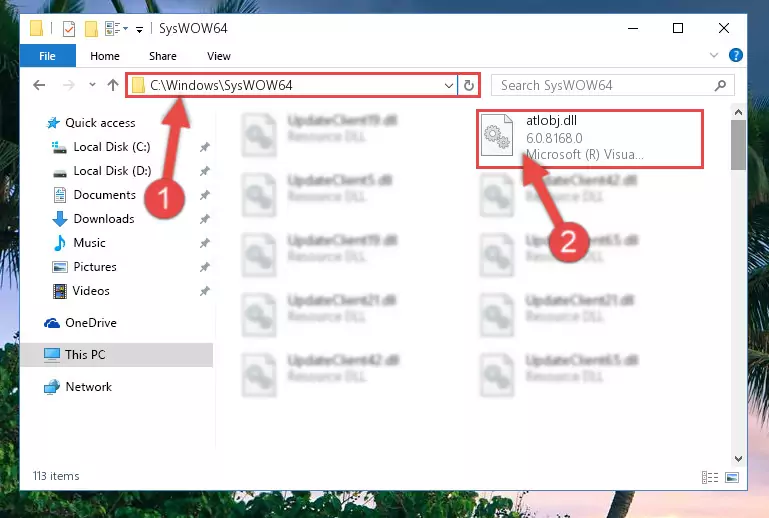Open Pictures in navigation pane

[x=95, y=267]
